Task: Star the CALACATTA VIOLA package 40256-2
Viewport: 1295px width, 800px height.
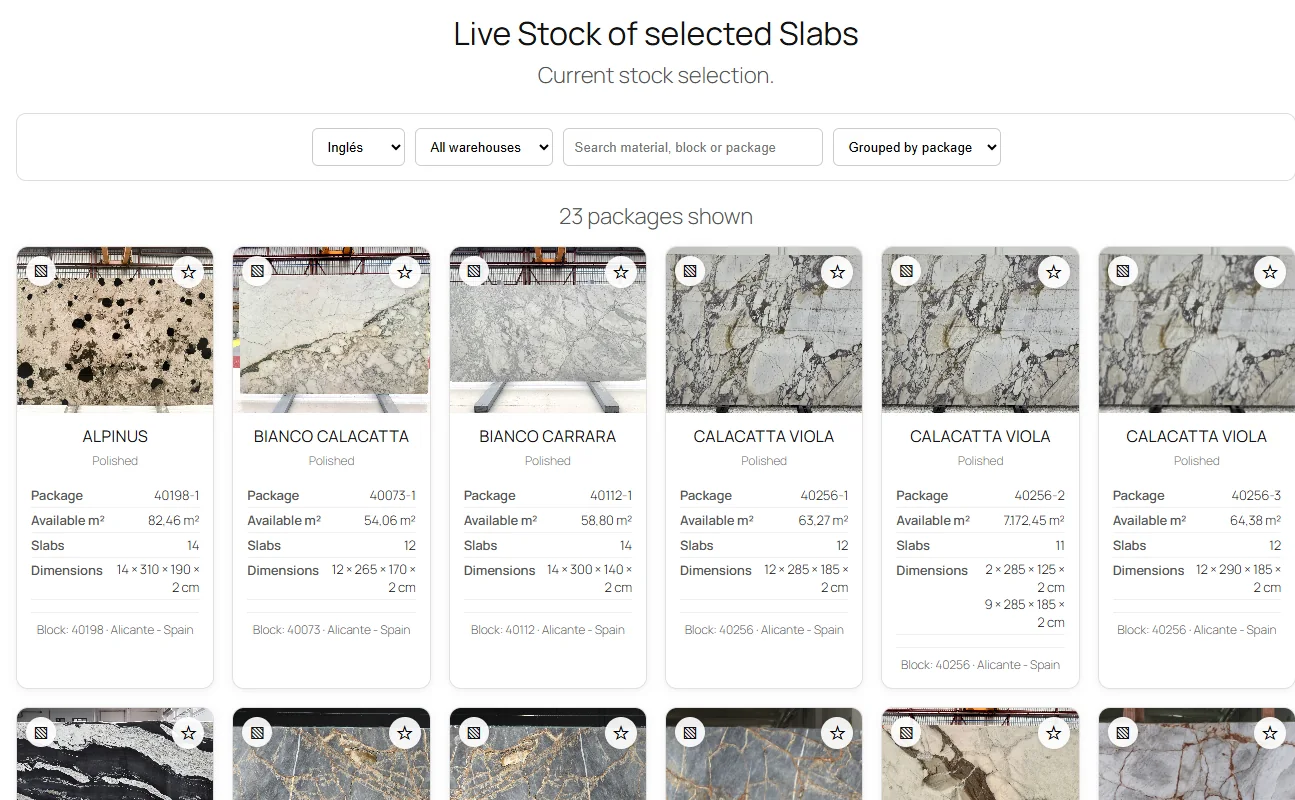Action: (x=1053, y=272)
